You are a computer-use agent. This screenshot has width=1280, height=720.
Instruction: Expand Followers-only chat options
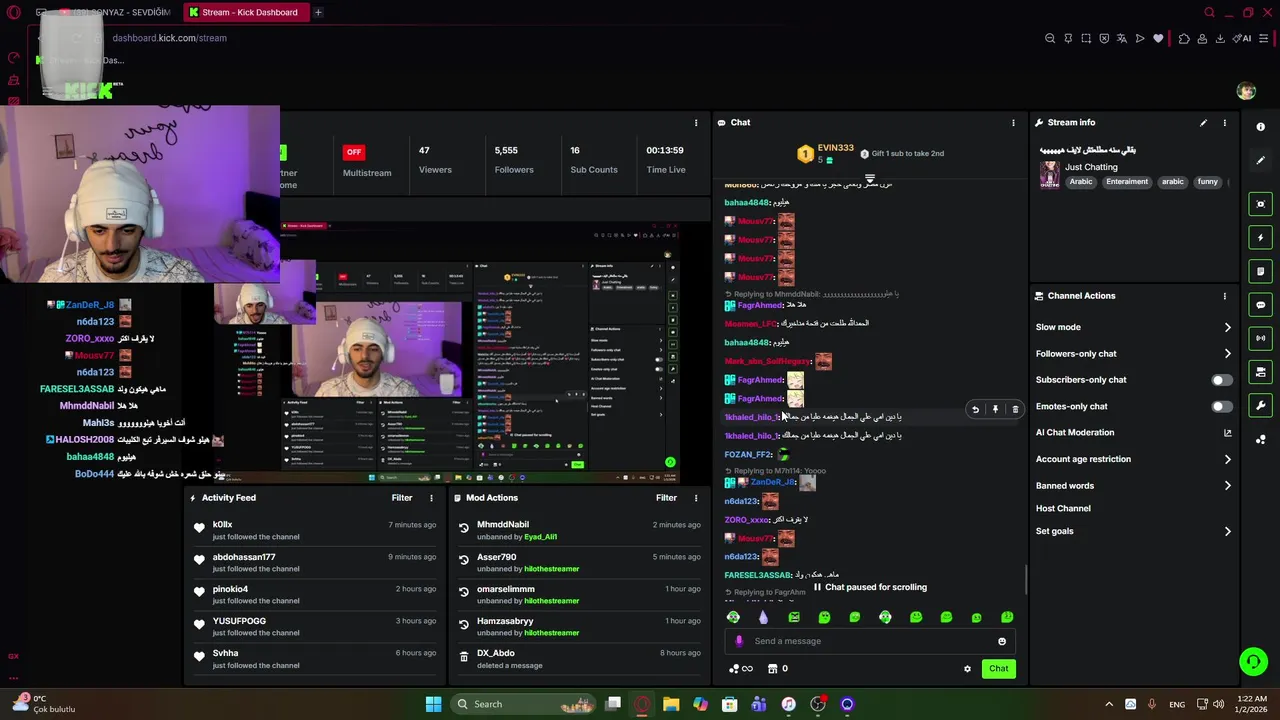point(1134,353)
